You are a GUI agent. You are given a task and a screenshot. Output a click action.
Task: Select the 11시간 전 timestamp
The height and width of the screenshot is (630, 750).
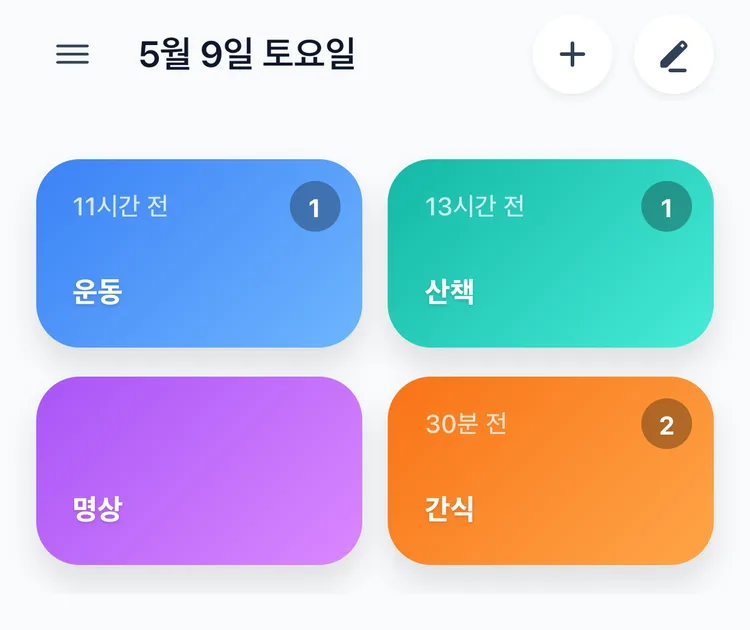tap(120, 207)
